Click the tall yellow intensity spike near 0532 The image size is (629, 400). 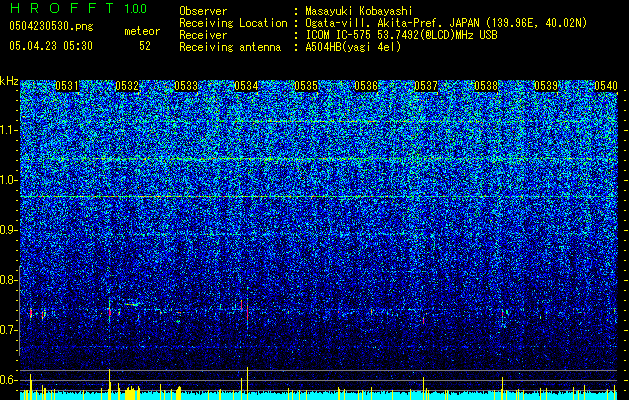pyautogui.click(x=110, y=384)
